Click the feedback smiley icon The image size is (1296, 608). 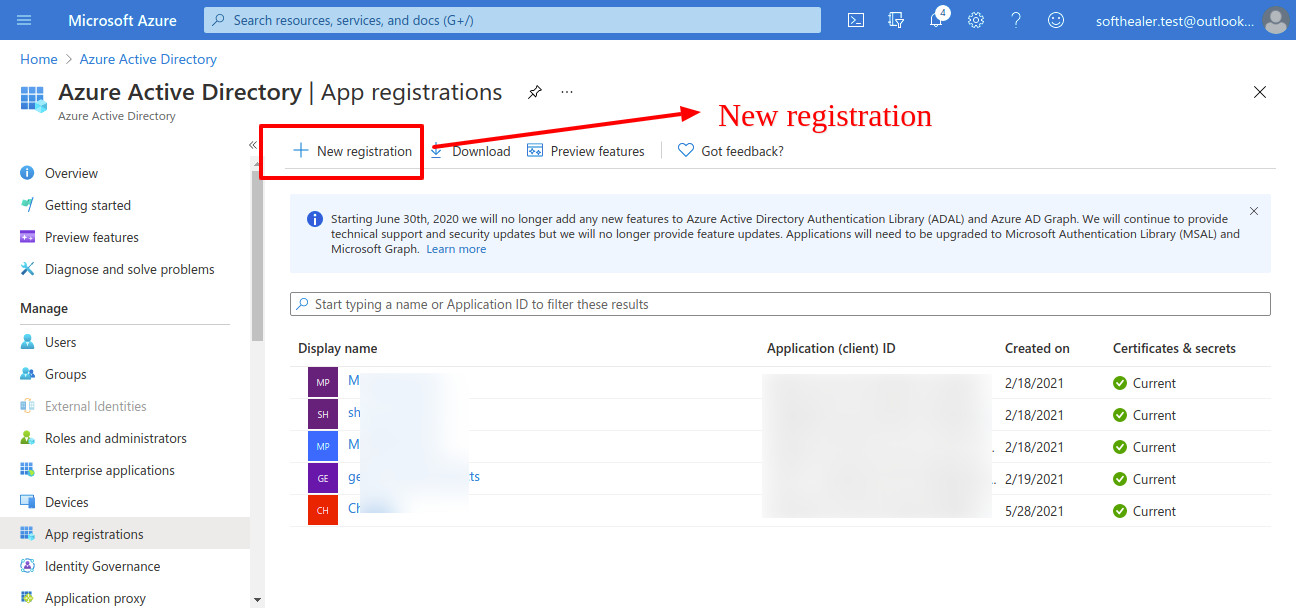[1056, 20]
